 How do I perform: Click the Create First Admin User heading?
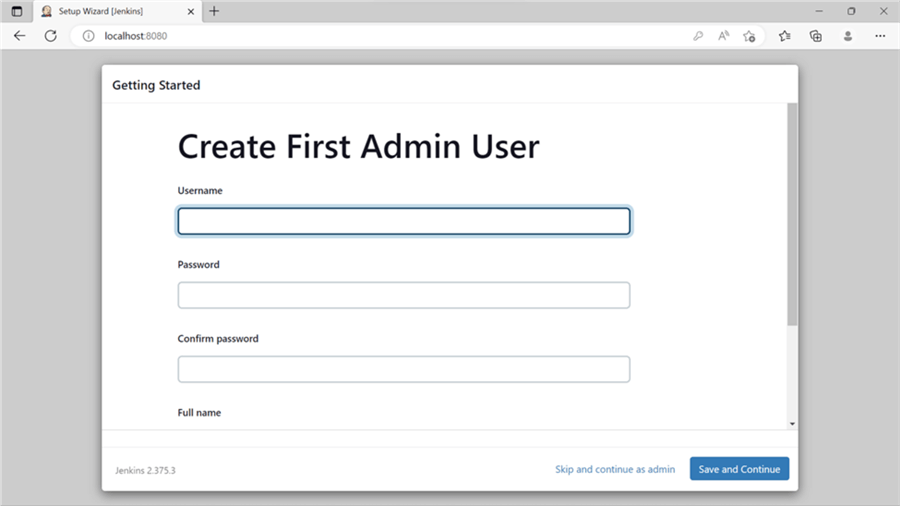point(359,146)
